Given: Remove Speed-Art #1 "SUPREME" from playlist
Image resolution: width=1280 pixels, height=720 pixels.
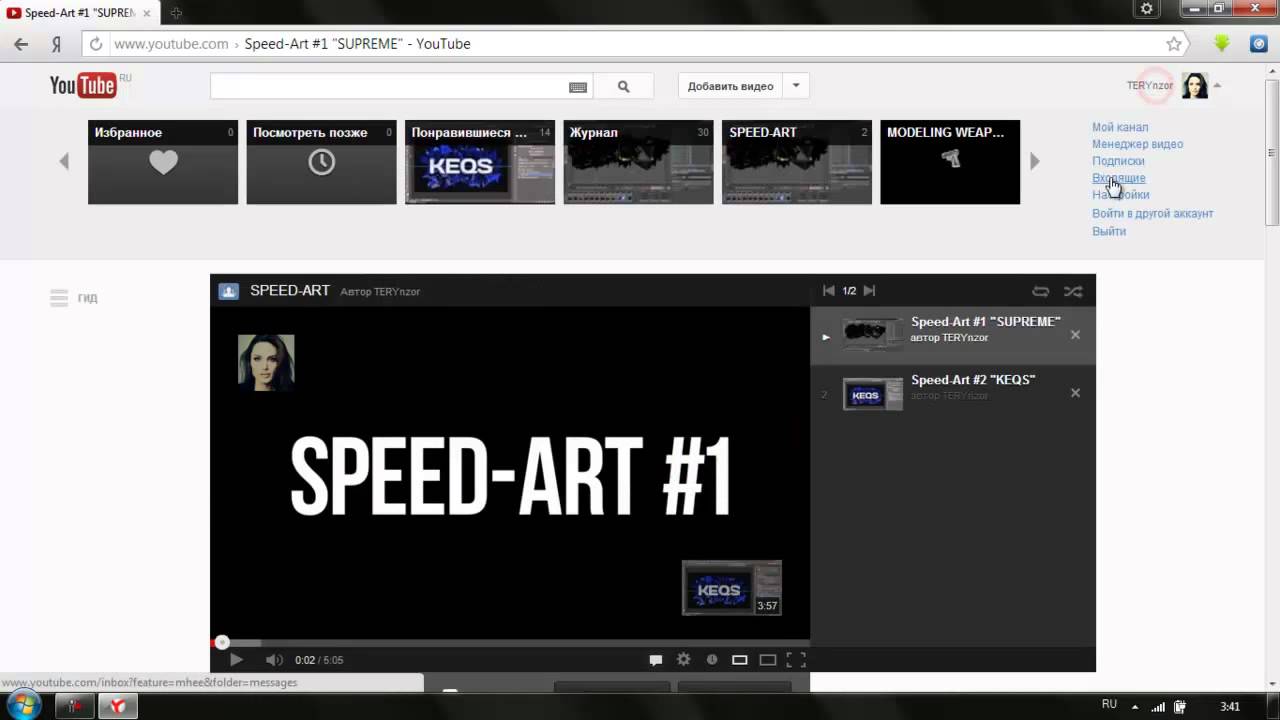Looking at the screenshot, I should (1075, 335).
